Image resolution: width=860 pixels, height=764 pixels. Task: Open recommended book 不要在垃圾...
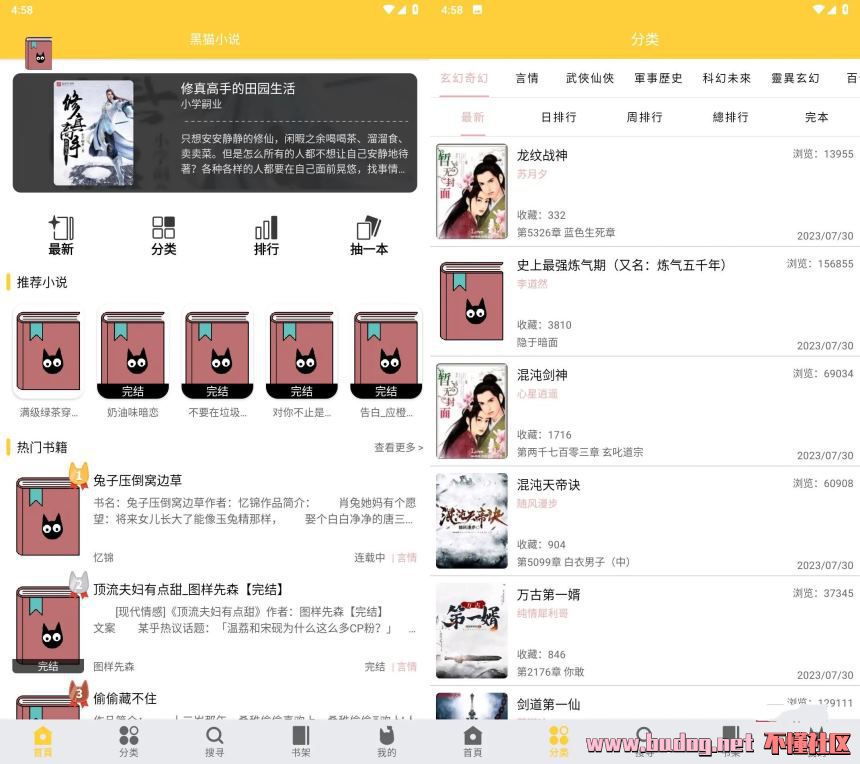[x=217, y=364]
